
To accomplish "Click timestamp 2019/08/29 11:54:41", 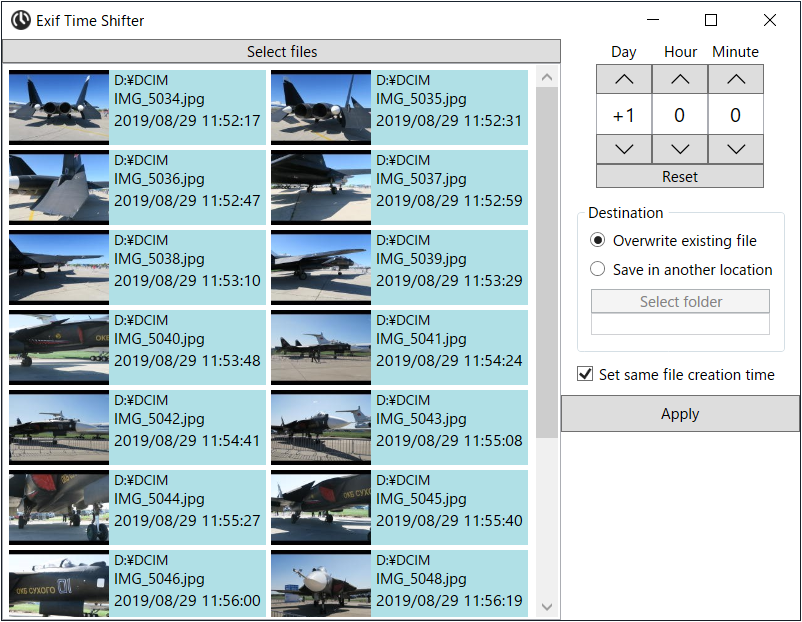I will coord(187,441).
